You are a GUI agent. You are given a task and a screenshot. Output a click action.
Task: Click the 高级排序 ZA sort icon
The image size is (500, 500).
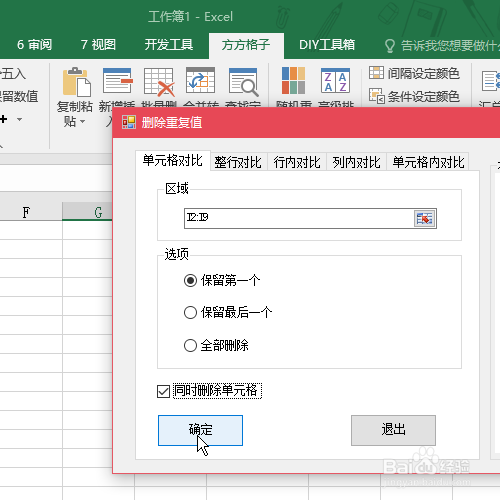click(335, 80)
